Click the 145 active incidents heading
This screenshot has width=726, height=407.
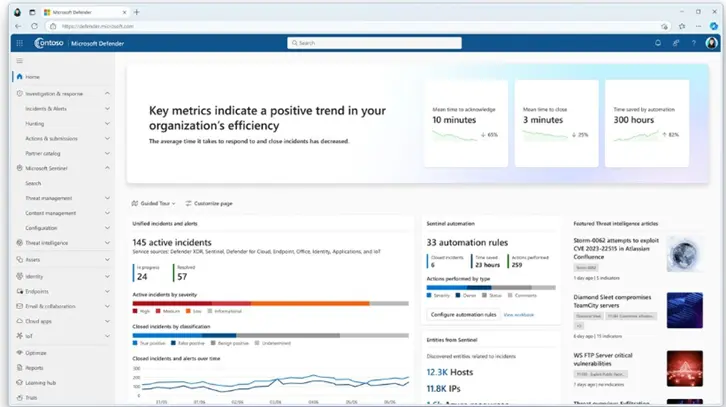(x=172, y=242)
